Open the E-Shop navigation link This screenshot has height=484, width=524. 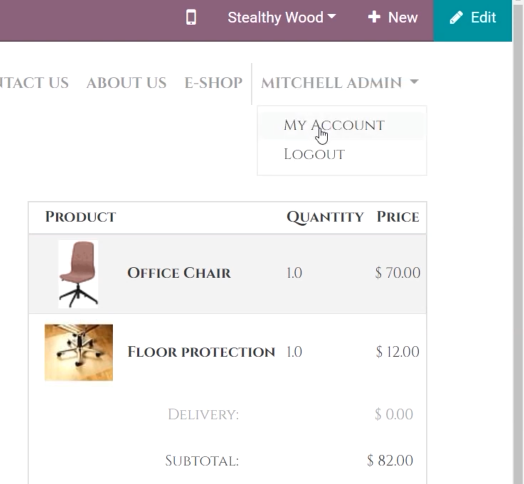click(x=214, y=83)
